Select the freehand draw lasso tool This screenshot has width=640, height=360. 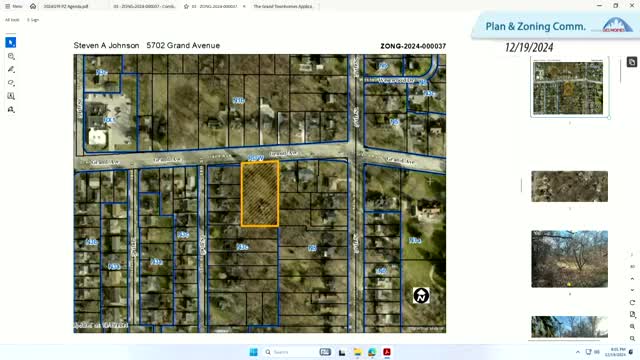[x=11, y=83]
